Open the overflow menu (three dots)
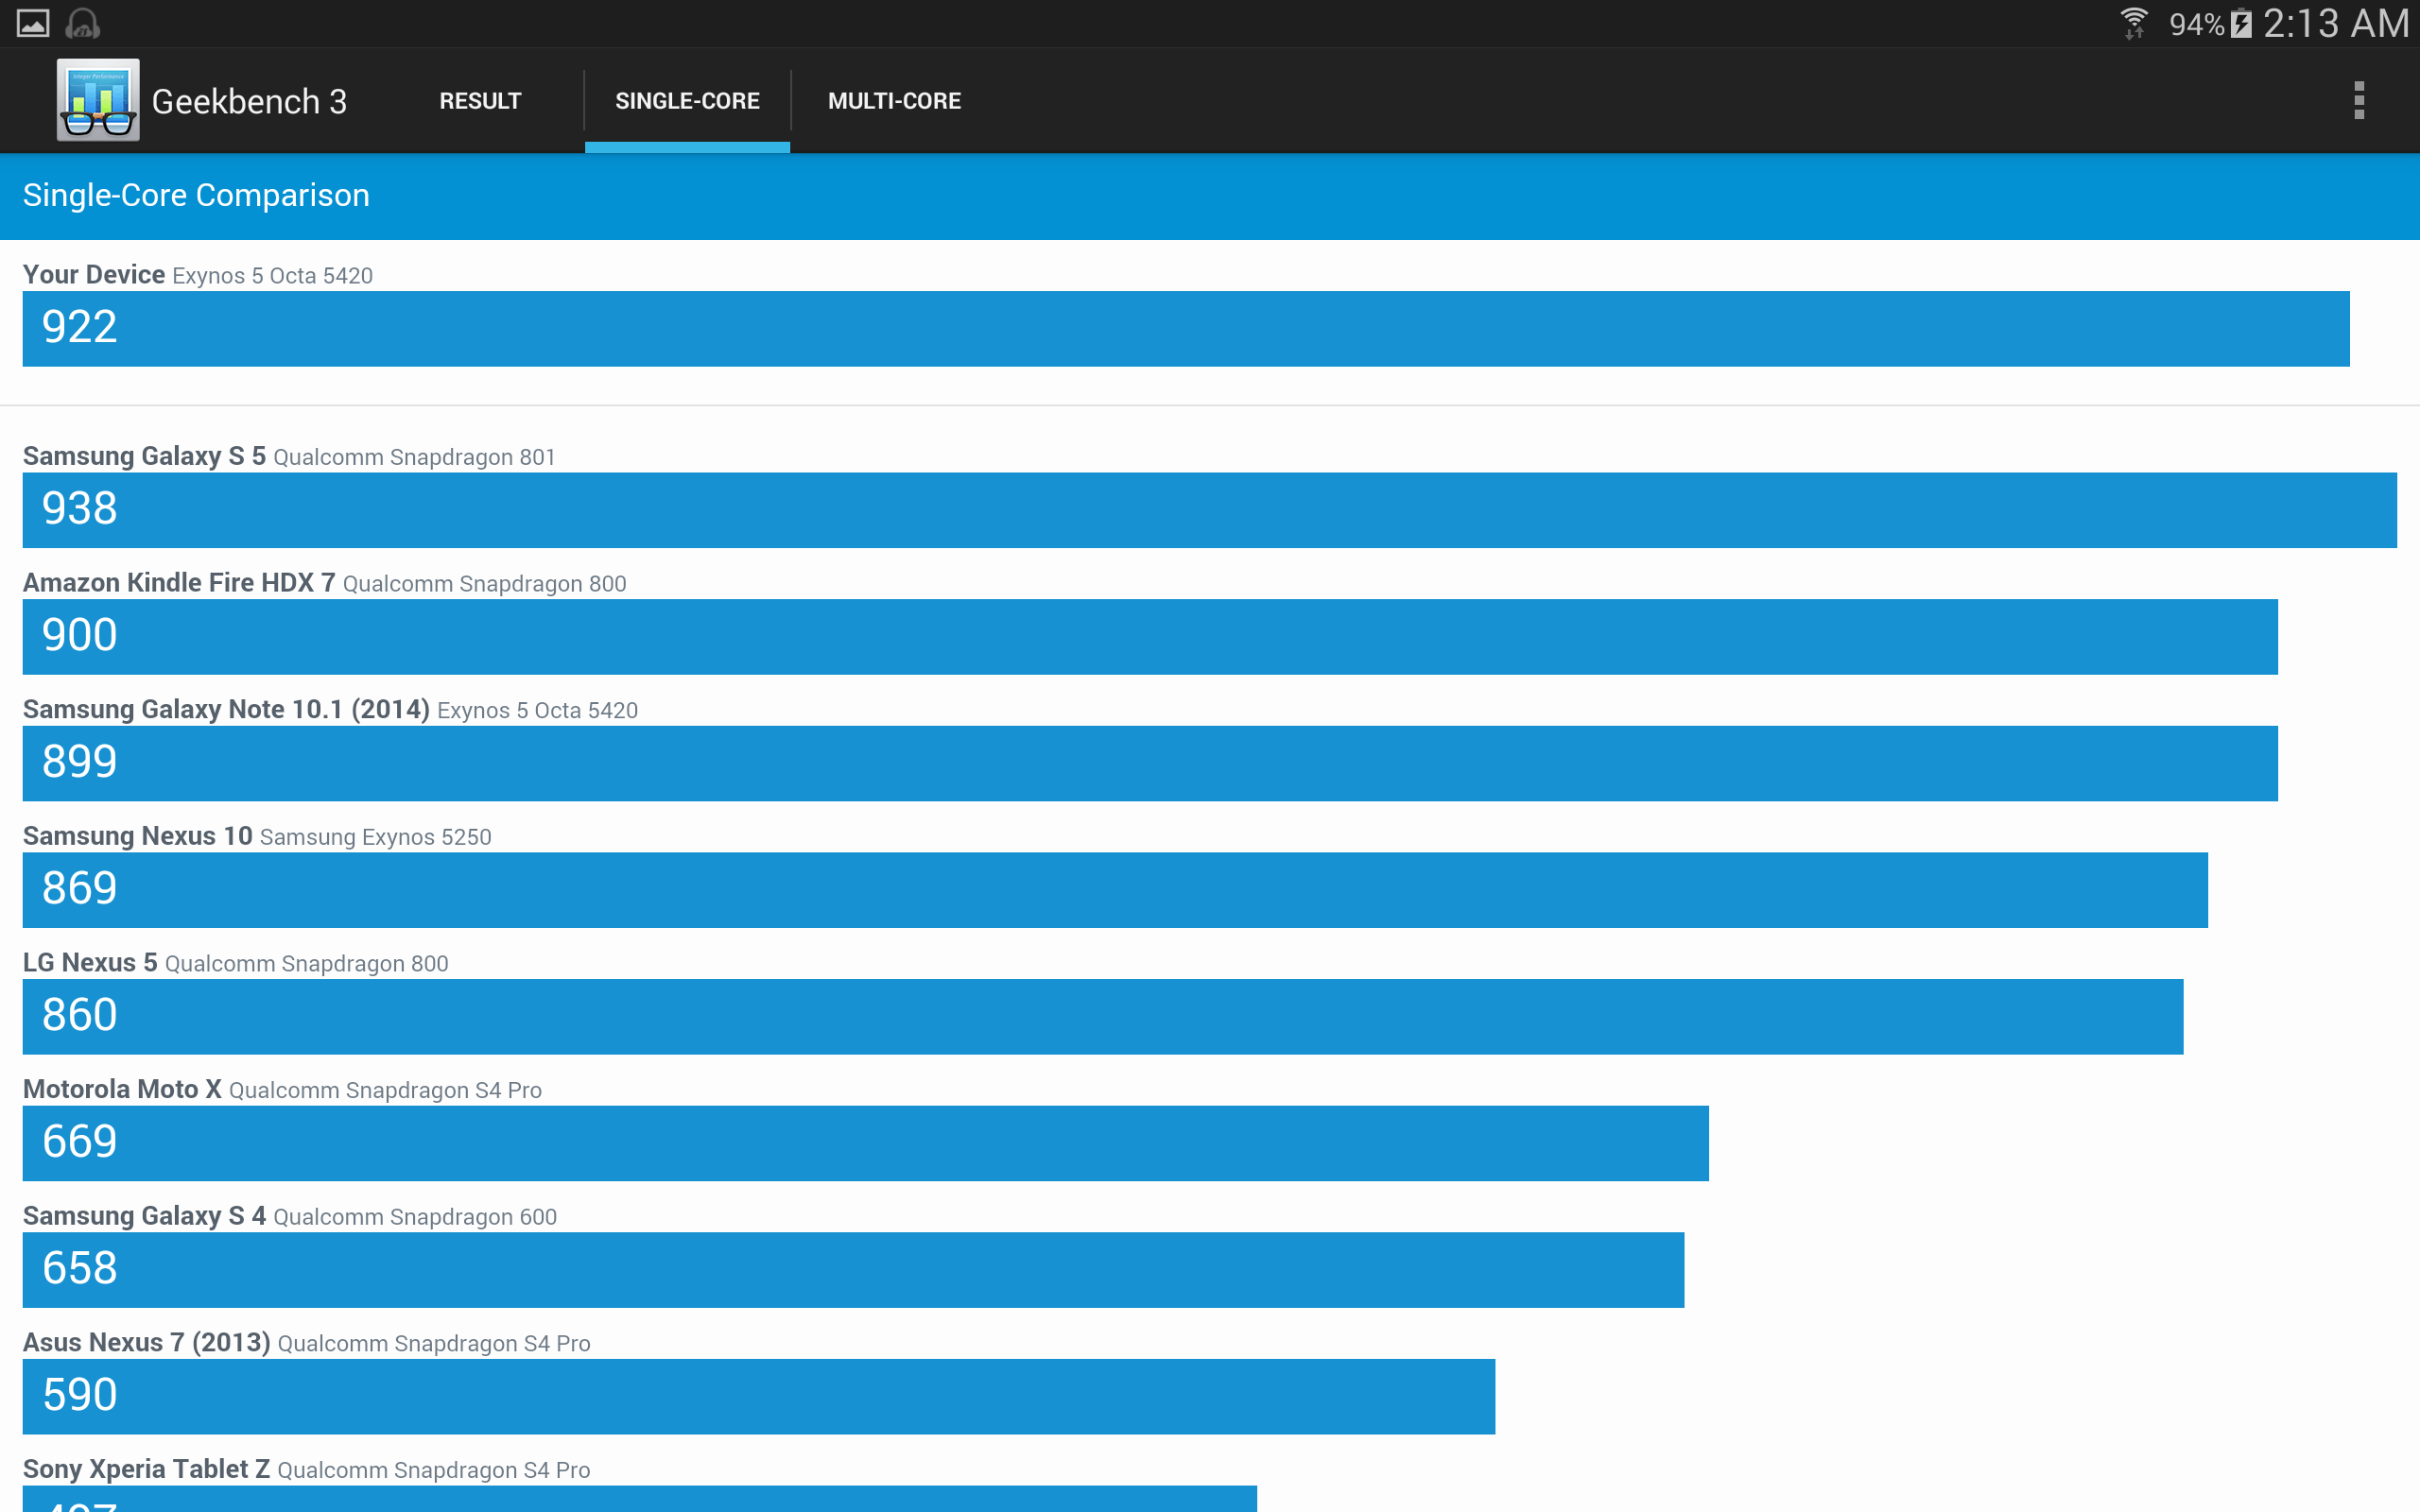The image size is (2420, 1512). (x=2359, y=100)
